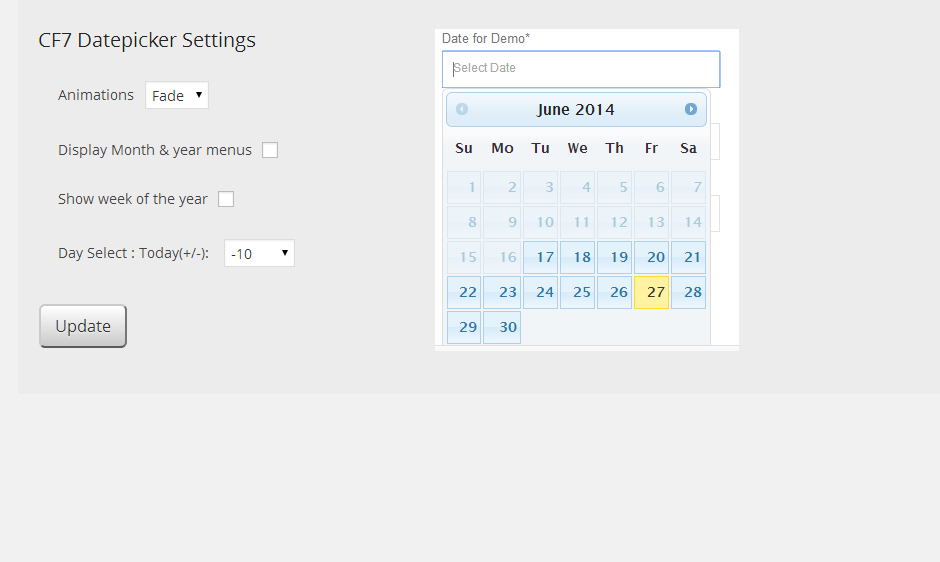Image resolution: width=940 pixels, height=562 pixels.
Task: Click the Update button
Action: point(83,326)
